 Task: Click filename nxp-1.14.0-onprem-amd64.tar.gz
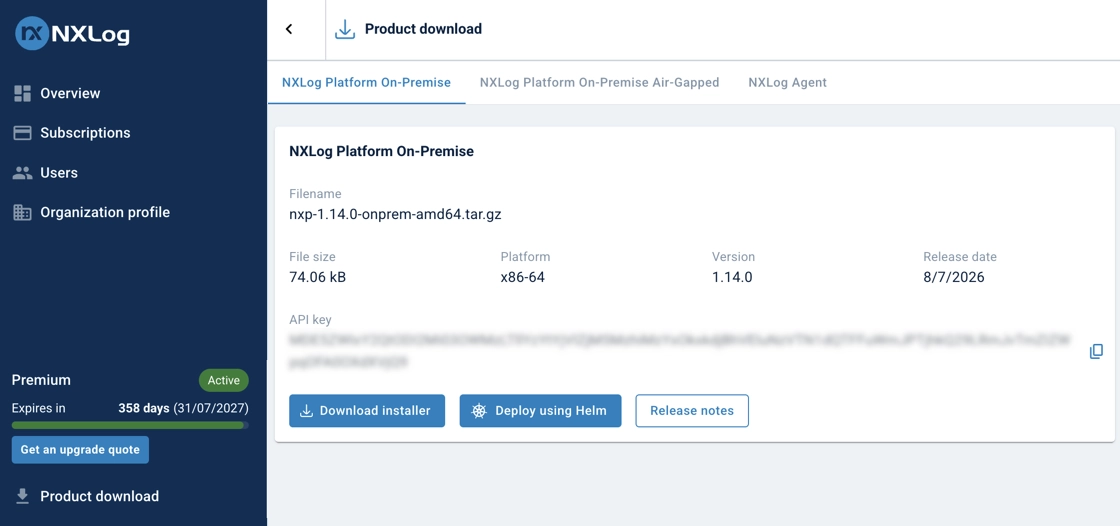click(395, 214)
